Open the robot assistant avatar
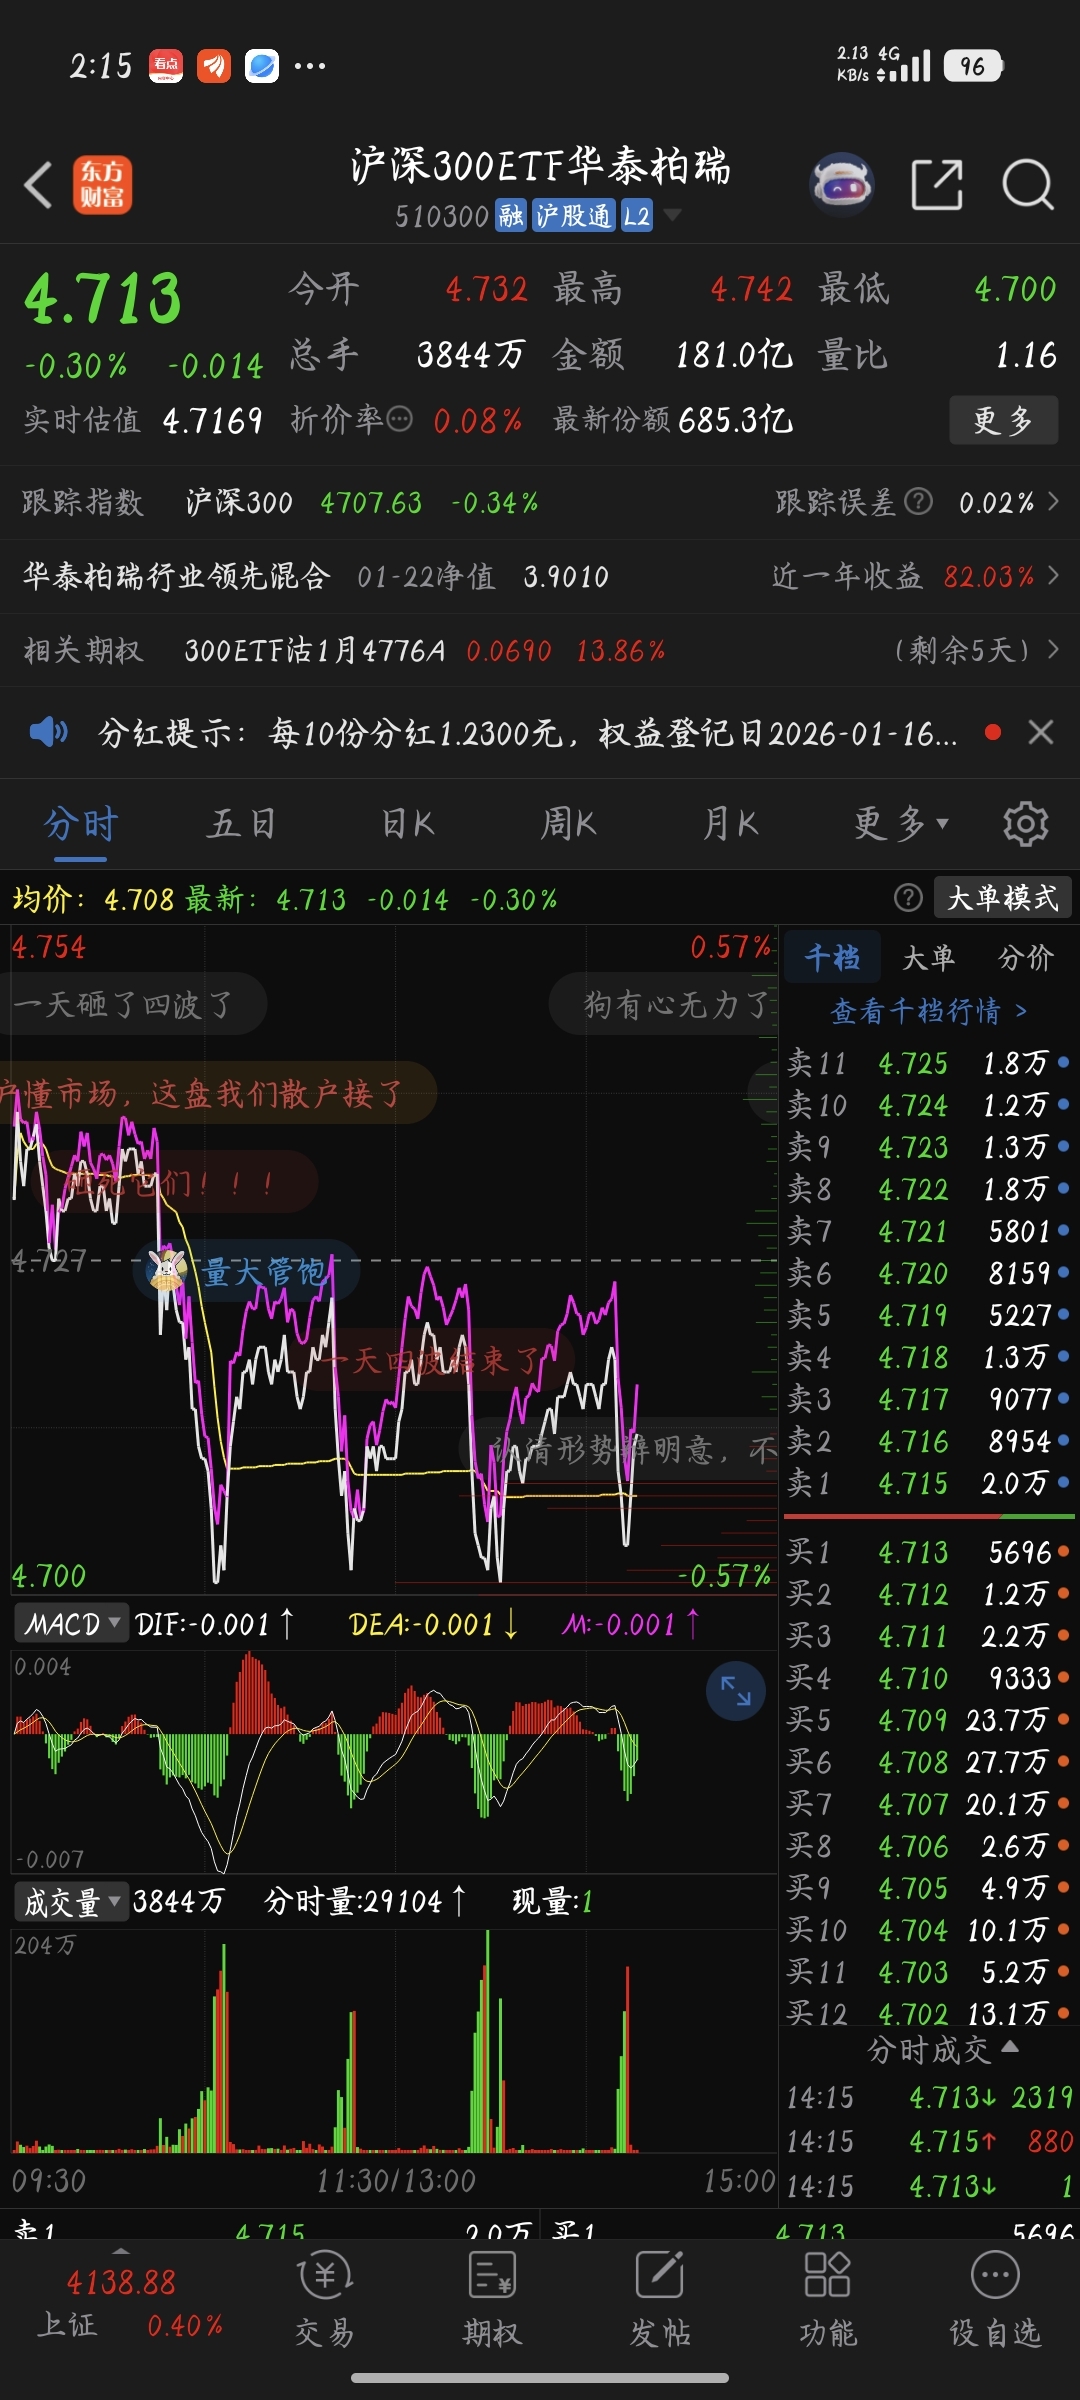 coord(842,185)
